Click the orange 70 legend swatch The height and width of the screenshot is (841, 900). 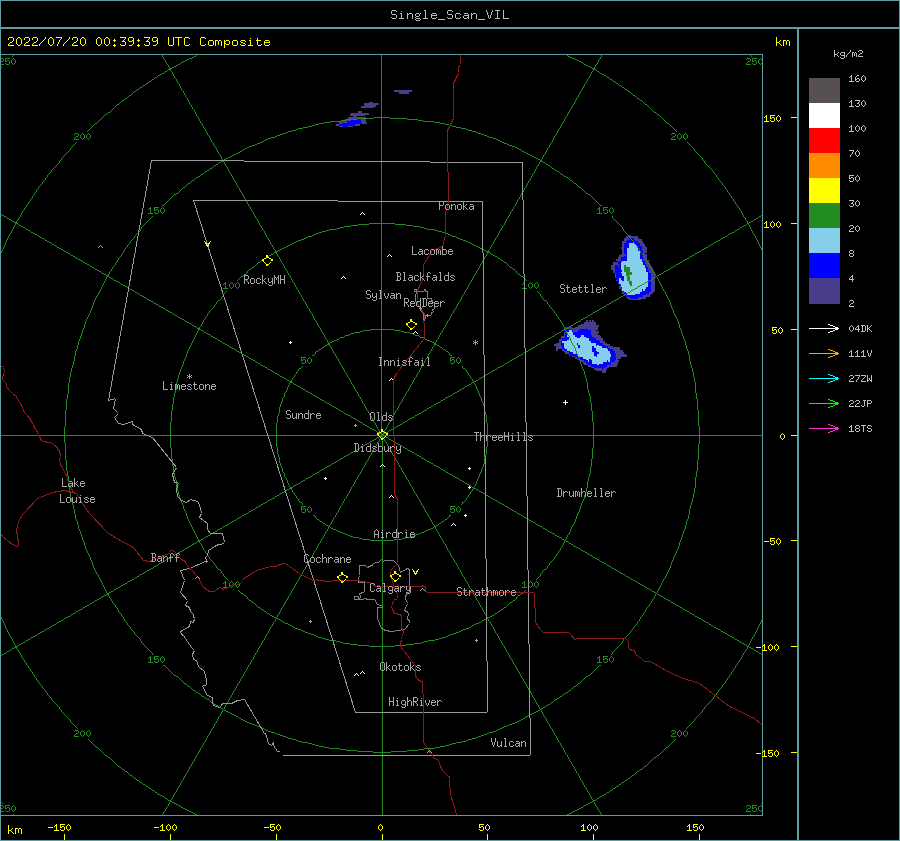click(x=824, y=165)
